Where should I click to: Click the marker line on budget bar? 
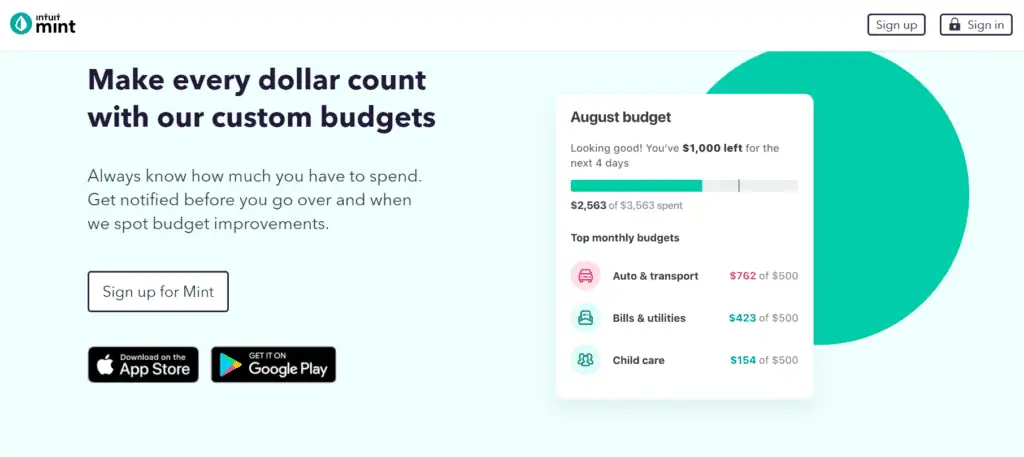pos(739,186)
